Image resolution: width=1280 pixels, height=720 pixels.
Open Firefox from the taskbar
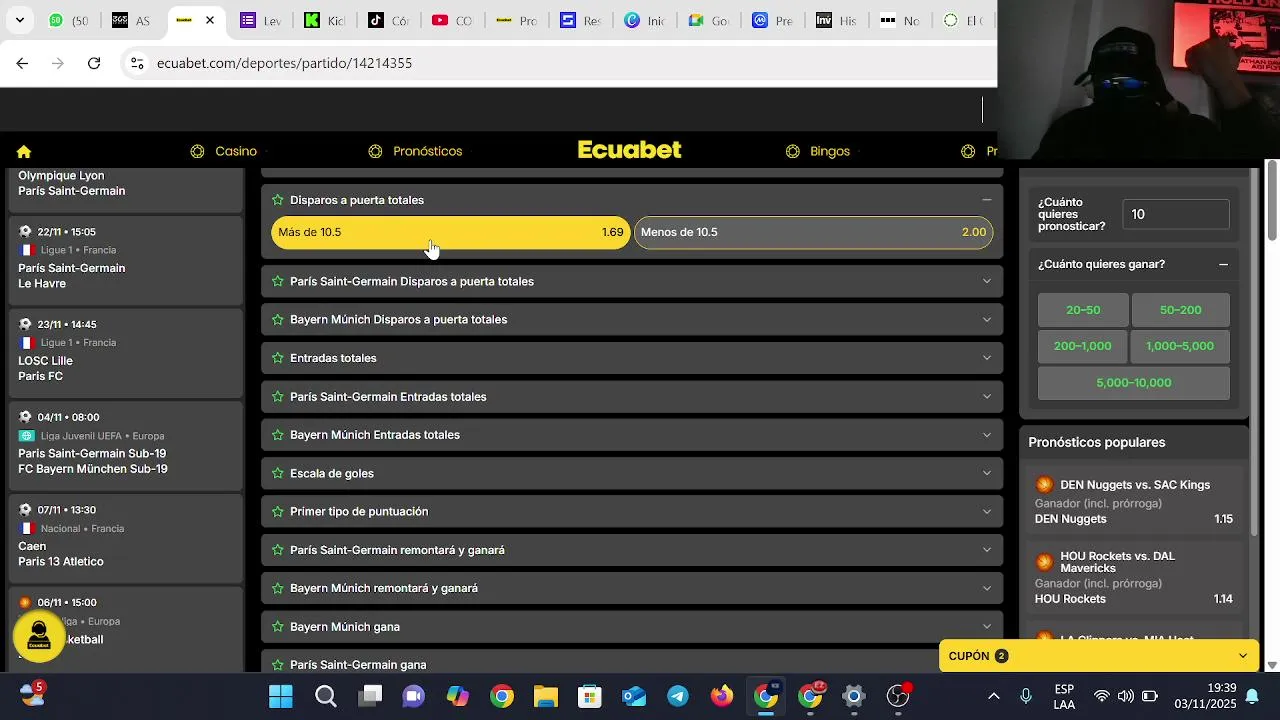722,696
